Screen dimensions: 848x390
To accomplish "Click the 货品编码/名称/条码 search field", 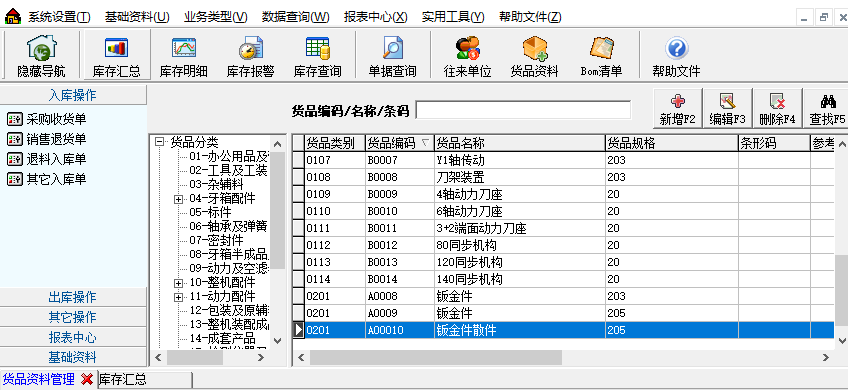I will [x=523, y=110].
